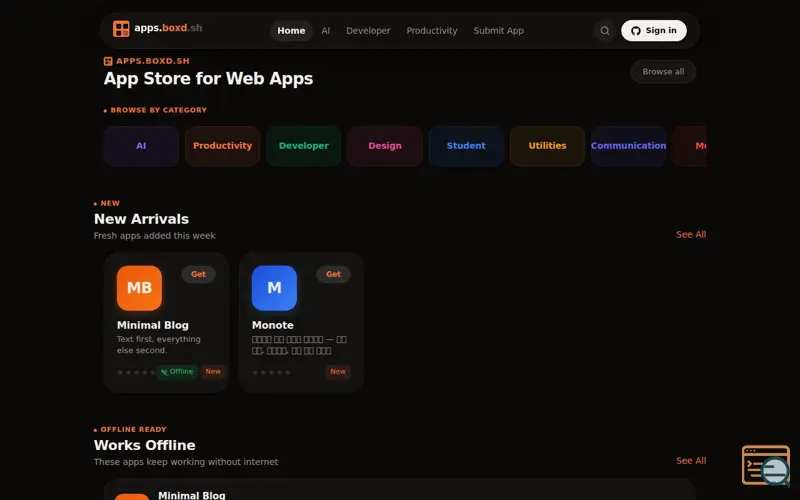Image resolution: width=800 pixels, height=500 pixels.
Task: See All Works Offline apps link
Action: coord(691,461)
